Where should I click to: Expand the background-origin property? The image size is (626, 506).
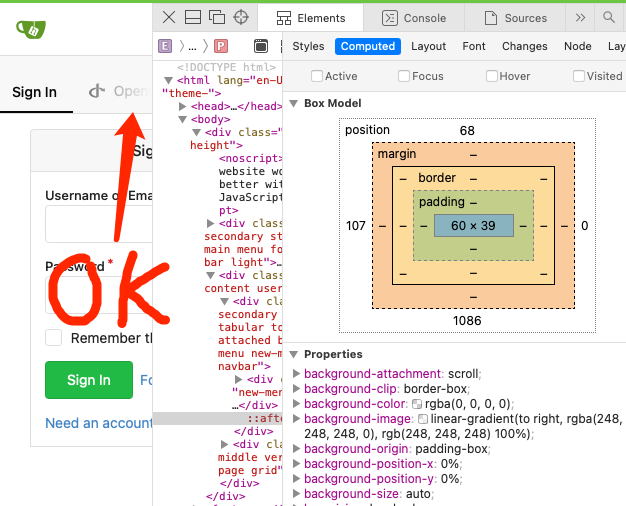coord(296,449)
